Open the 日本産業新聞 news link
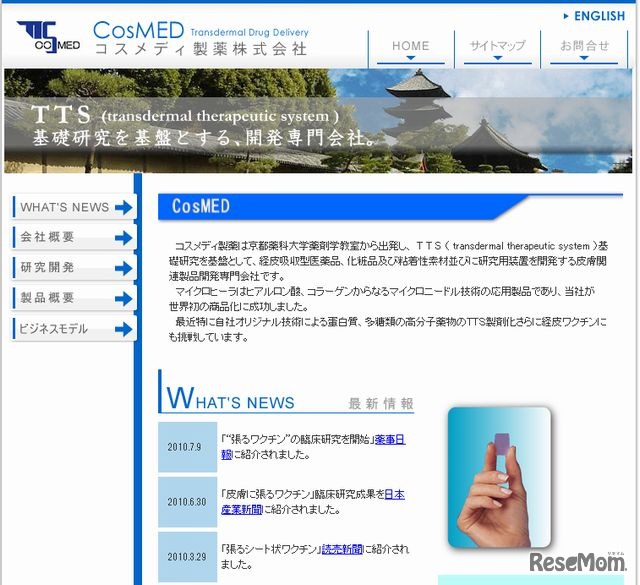 395,495
